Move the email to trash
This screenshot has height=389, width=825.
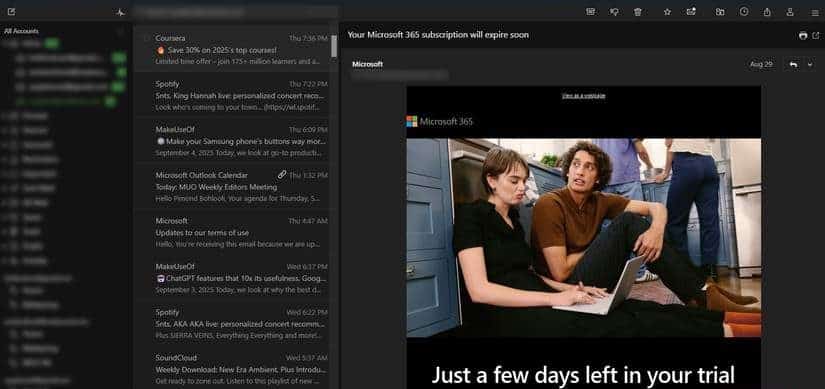click(x=638, y=12)
